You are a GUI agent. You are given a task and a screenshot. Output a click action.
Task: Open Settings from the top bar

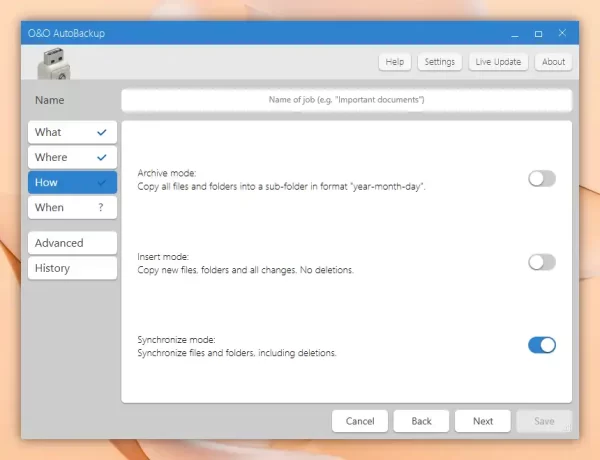pos(440,62)
